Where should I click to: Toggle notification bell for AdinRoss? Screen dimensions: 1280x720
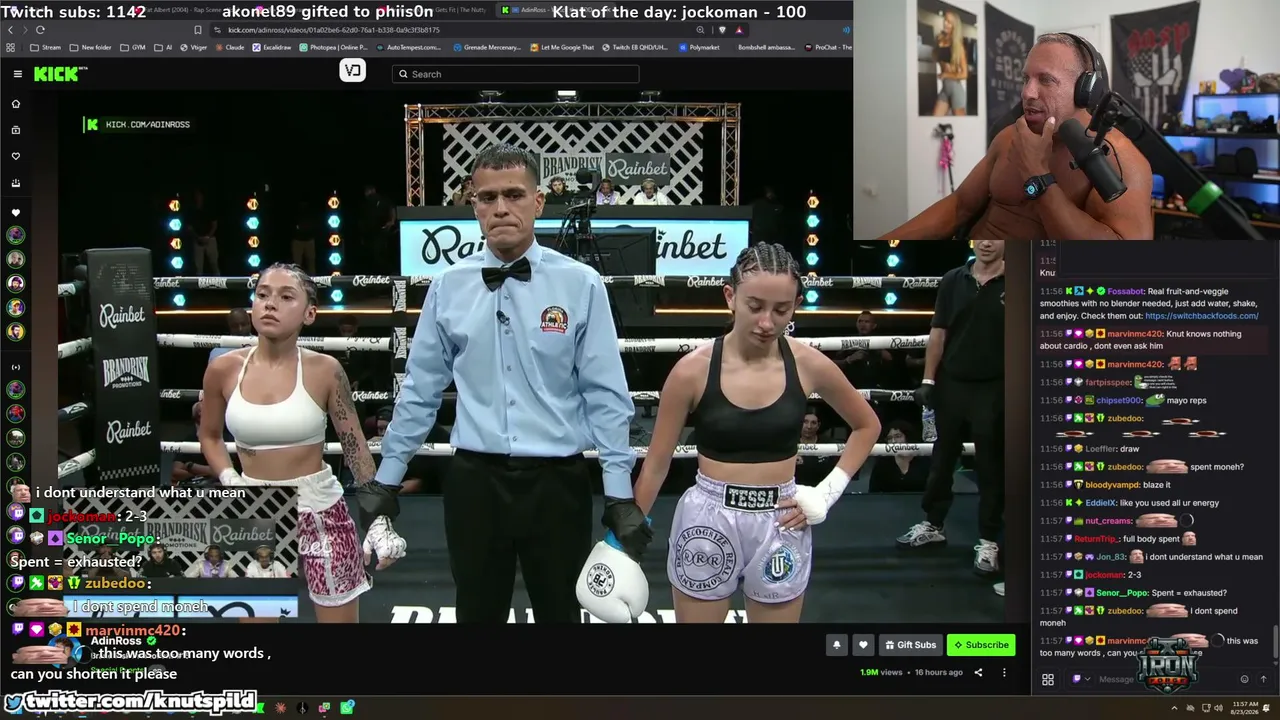(x=837, y=645)
